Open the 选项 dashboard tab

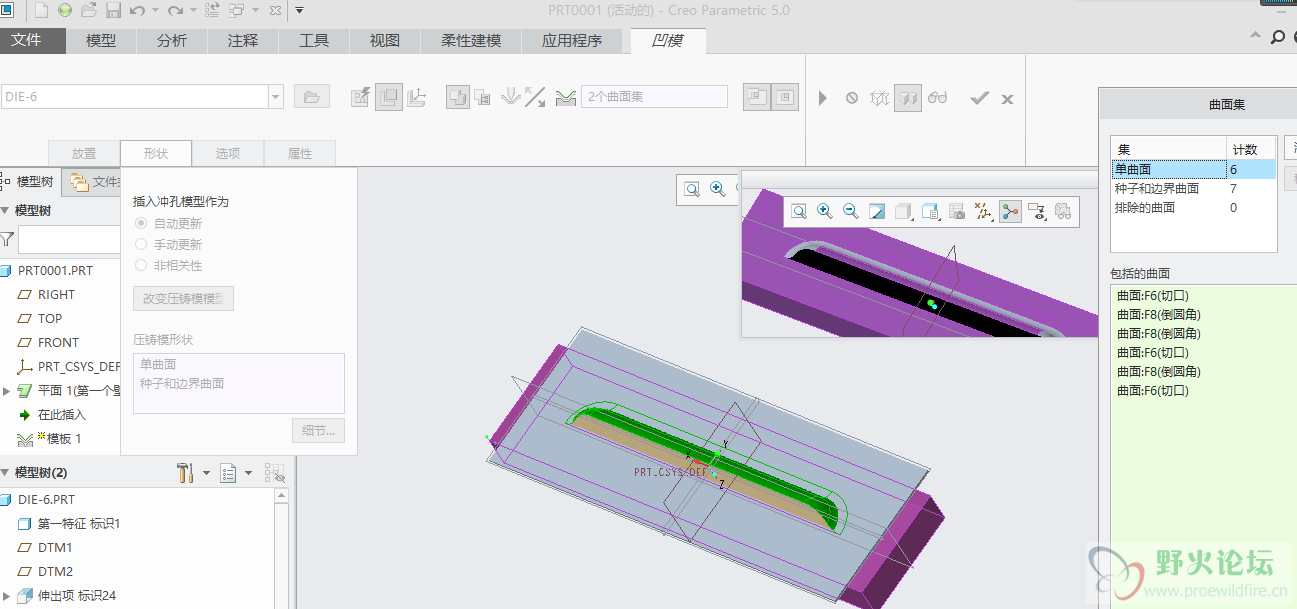pyautogui.click(x=228, y=153)
